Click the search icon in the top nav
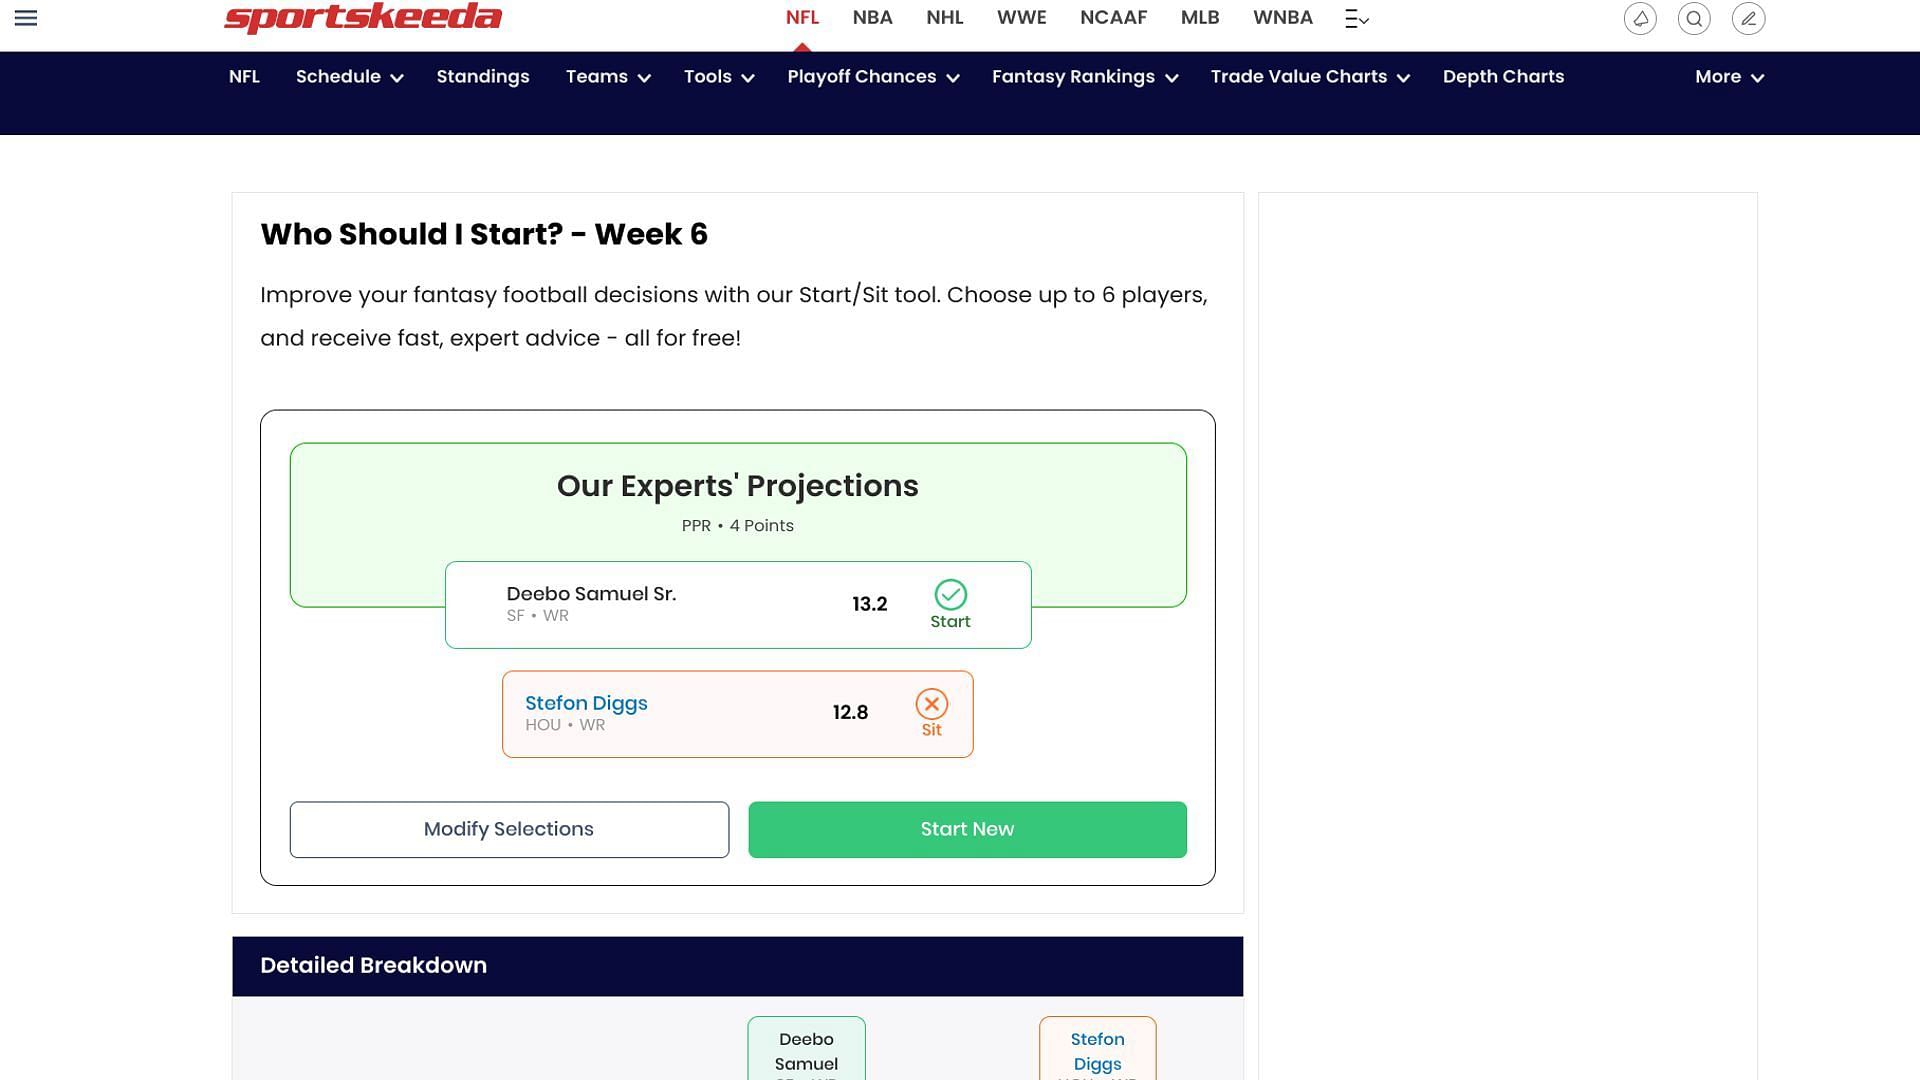This screenshot has width=1920, height=1080. pyautogui.click(x=1695, y=17)
